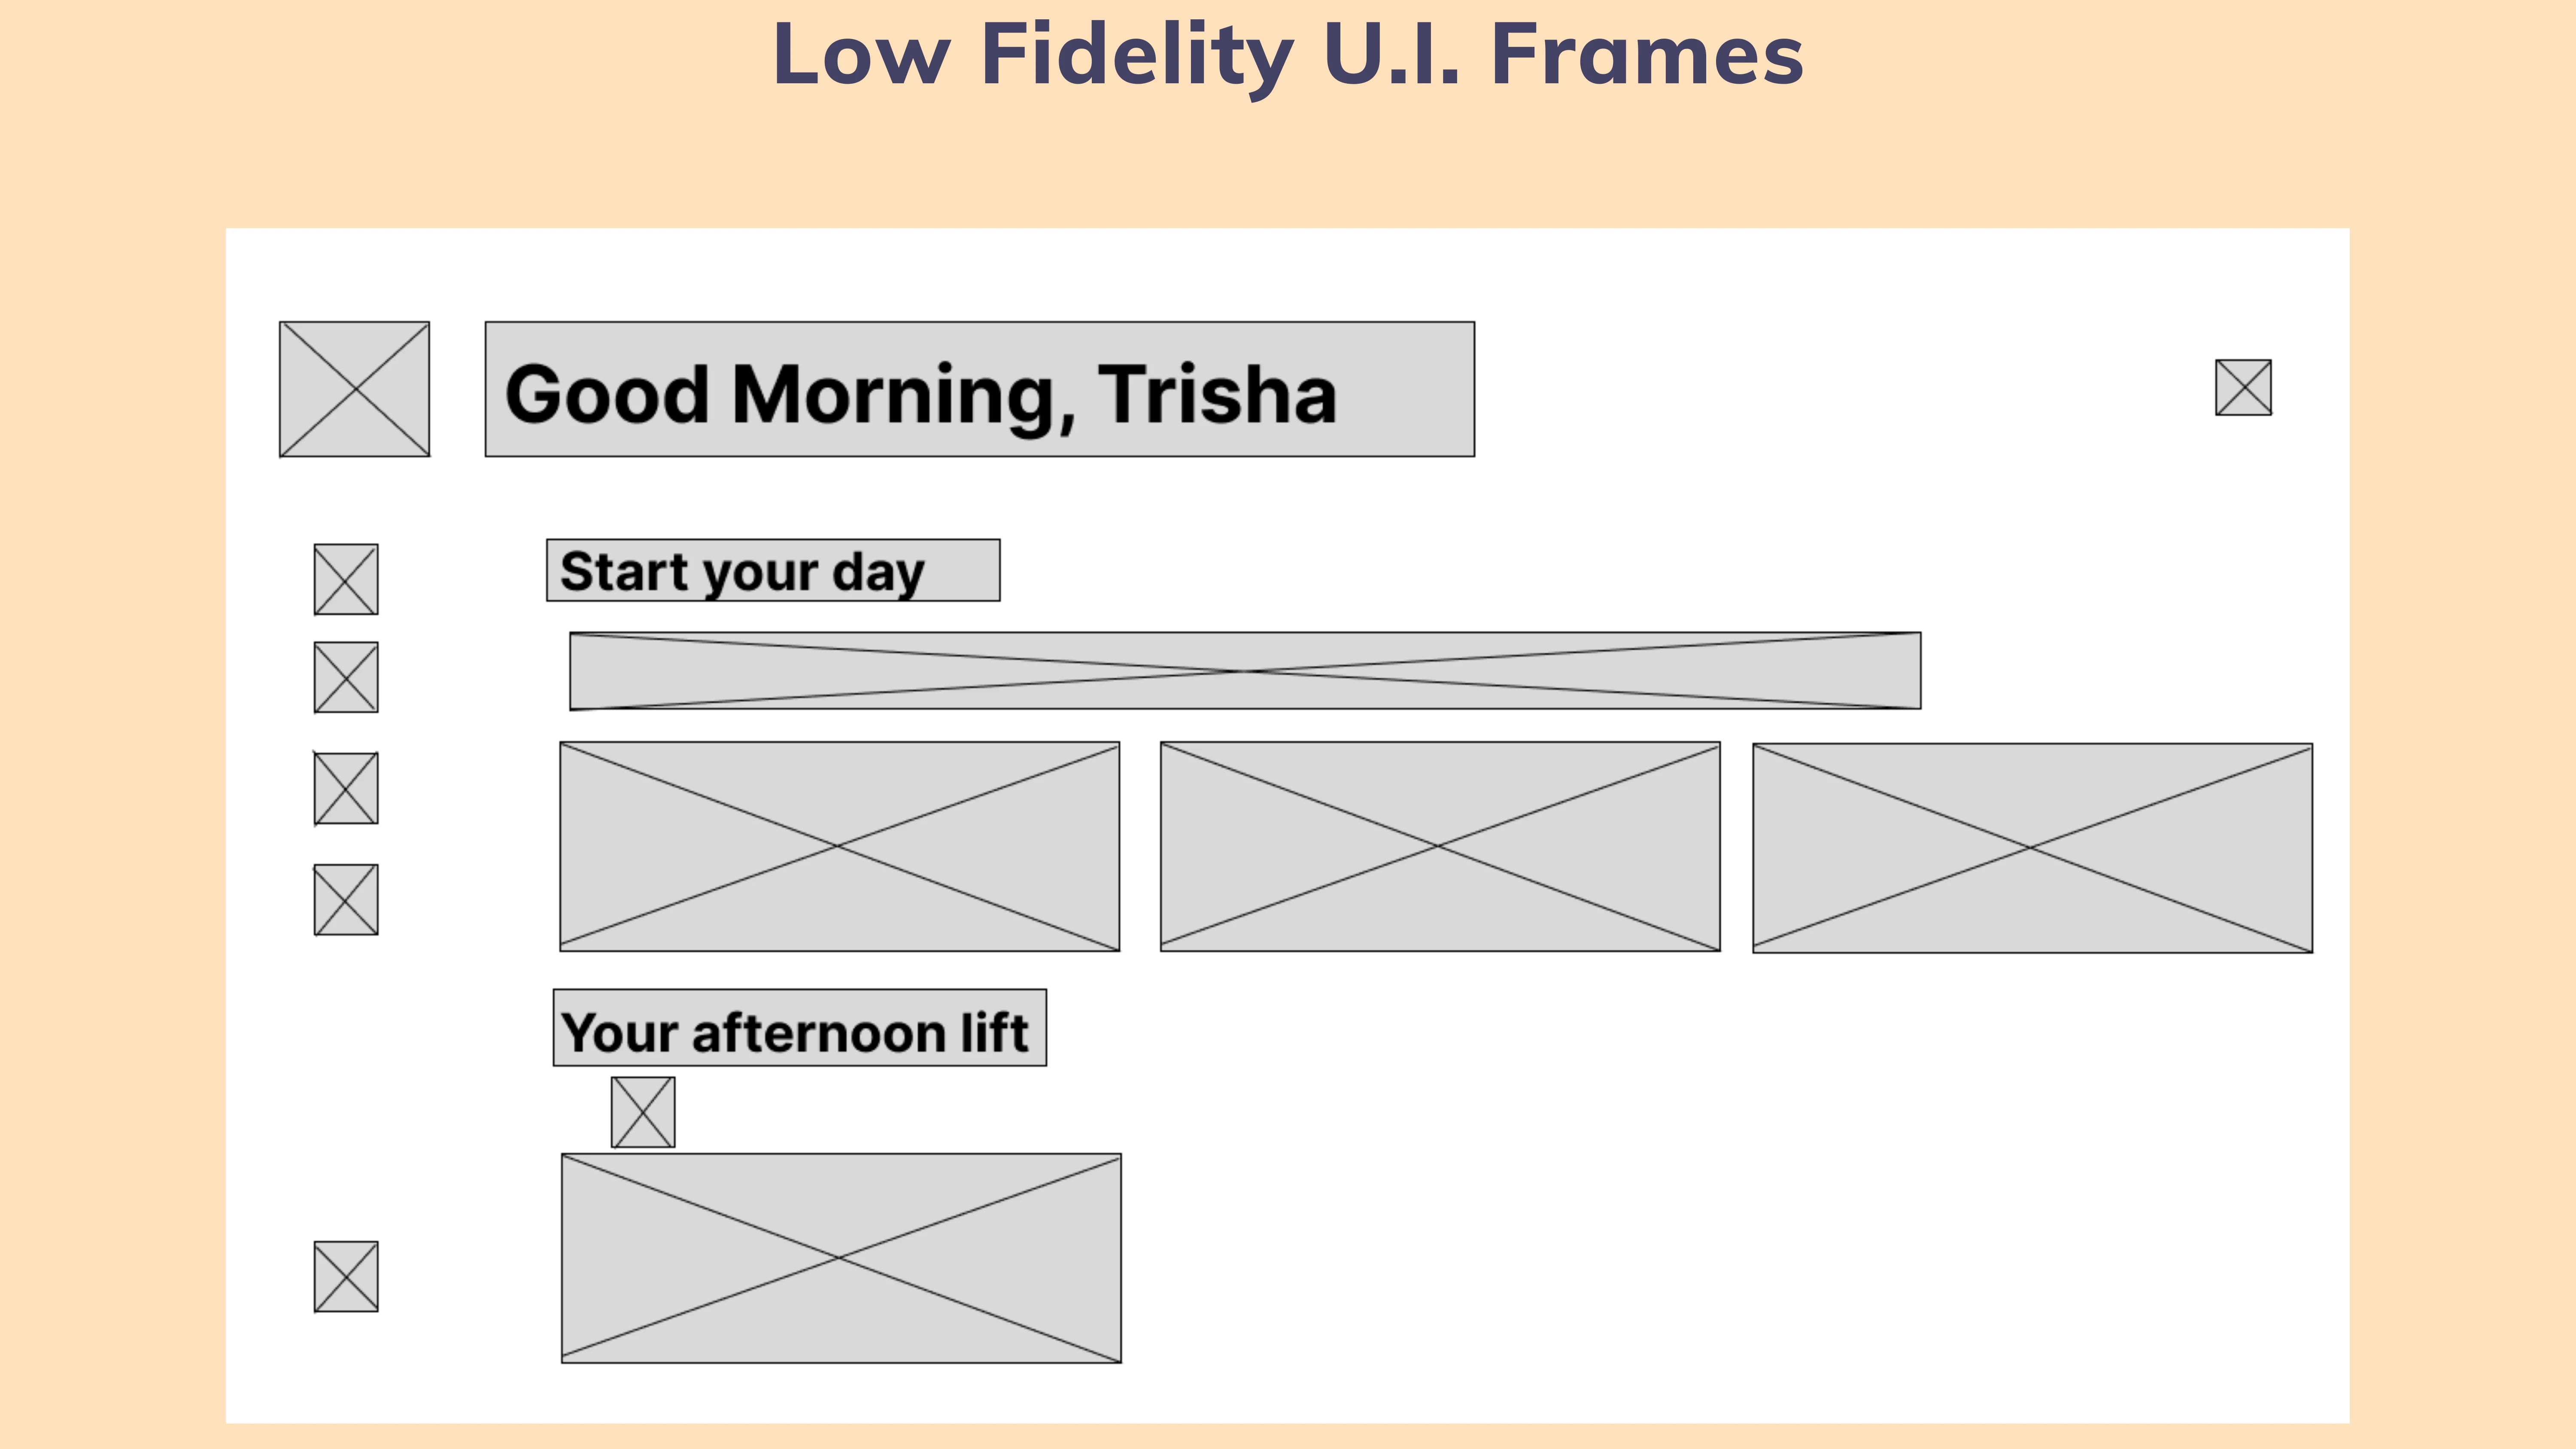Select the second sidebar icon placeholder
This screenshot has height=1449, width=2576.
click(x=346, y=677)
